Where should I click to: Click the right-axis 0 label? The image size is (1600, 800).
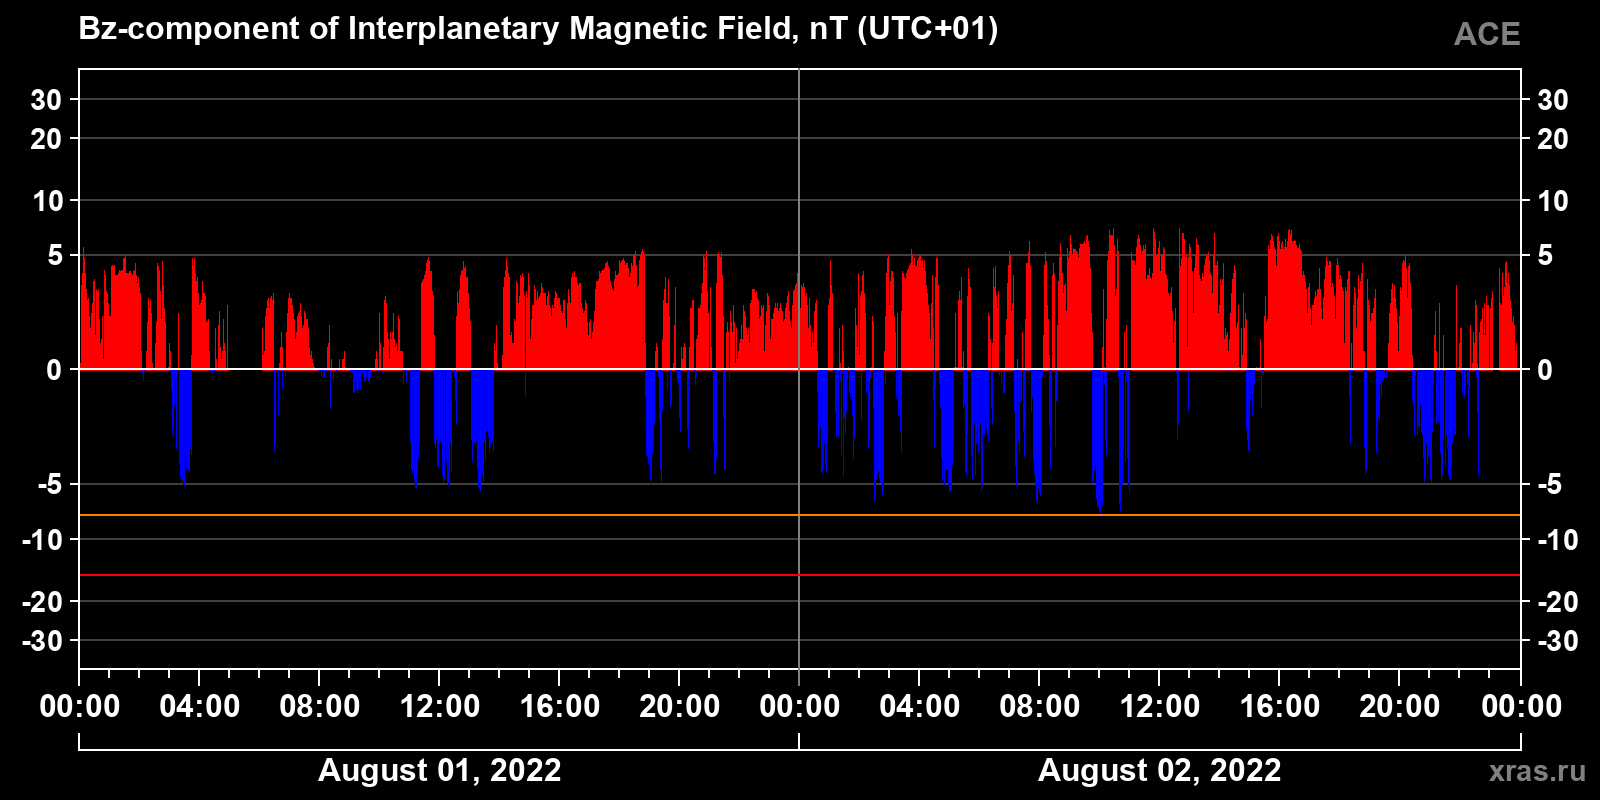coord(1545,370)
